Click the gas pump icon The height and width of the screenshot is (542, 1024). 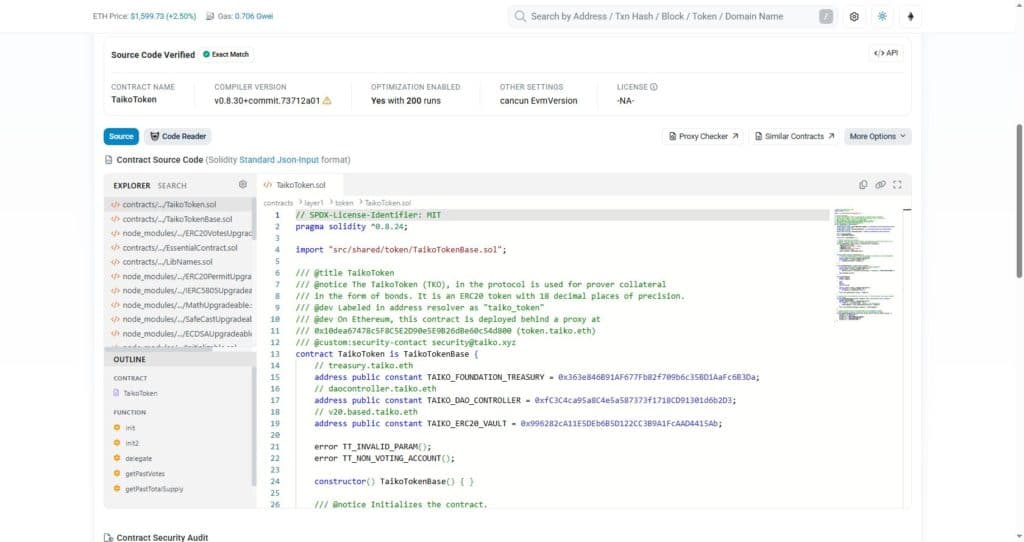(x=210, y=16)
